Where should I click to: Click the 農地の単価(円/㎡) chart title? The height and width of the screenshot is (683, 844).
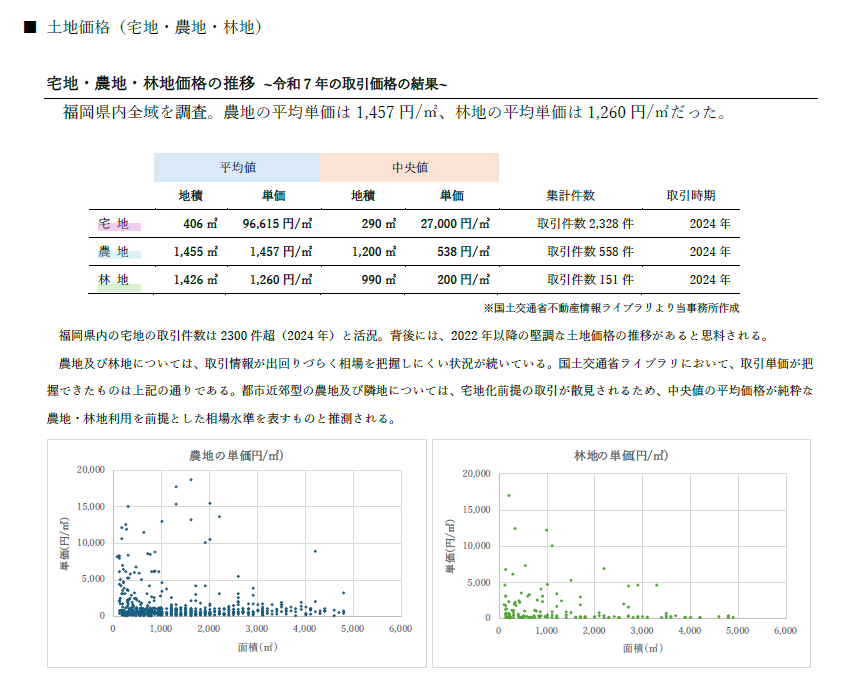click(236, 455)
